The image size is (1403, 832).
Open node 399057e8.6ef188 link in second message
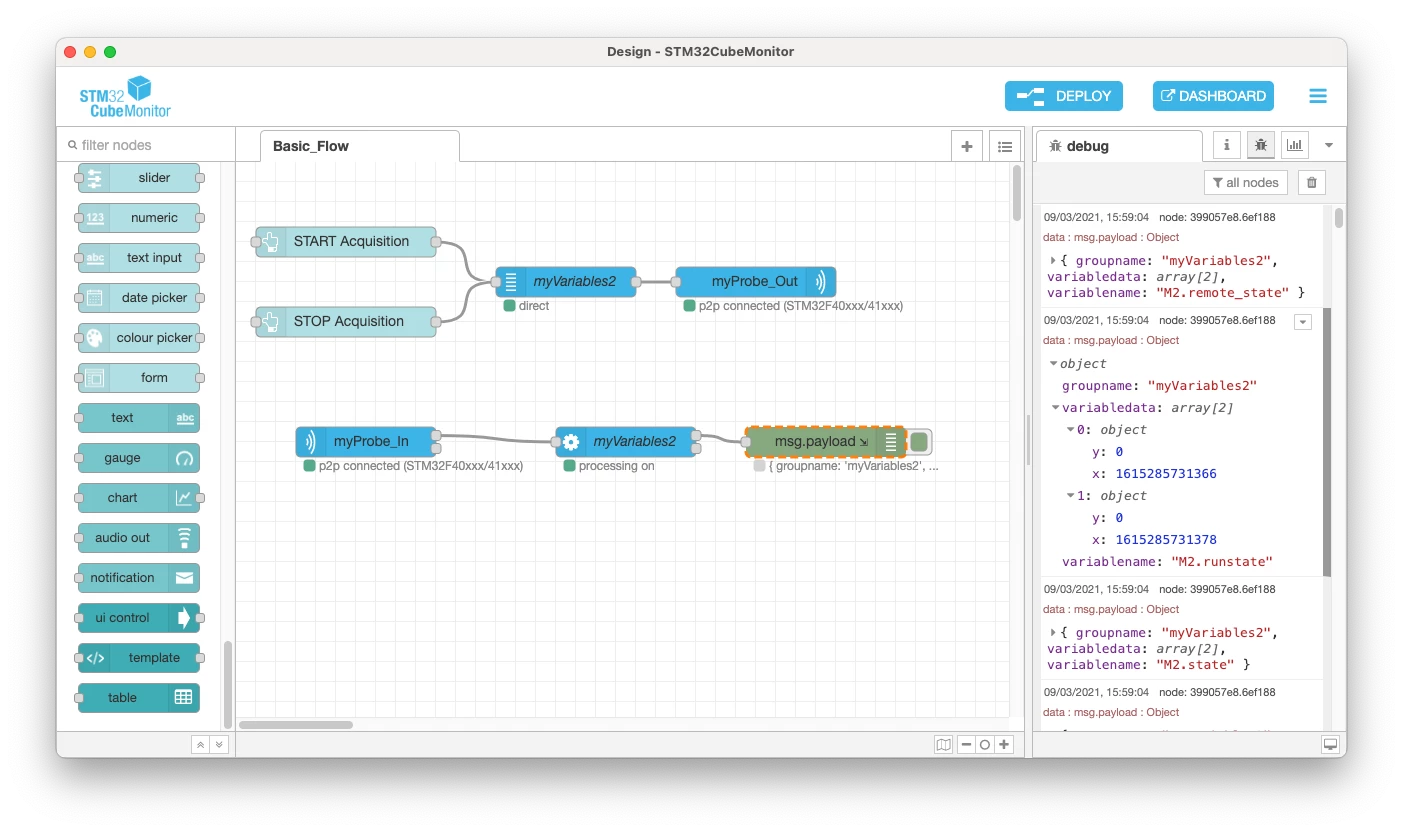pyautogui.click(x=1217, y=320)
